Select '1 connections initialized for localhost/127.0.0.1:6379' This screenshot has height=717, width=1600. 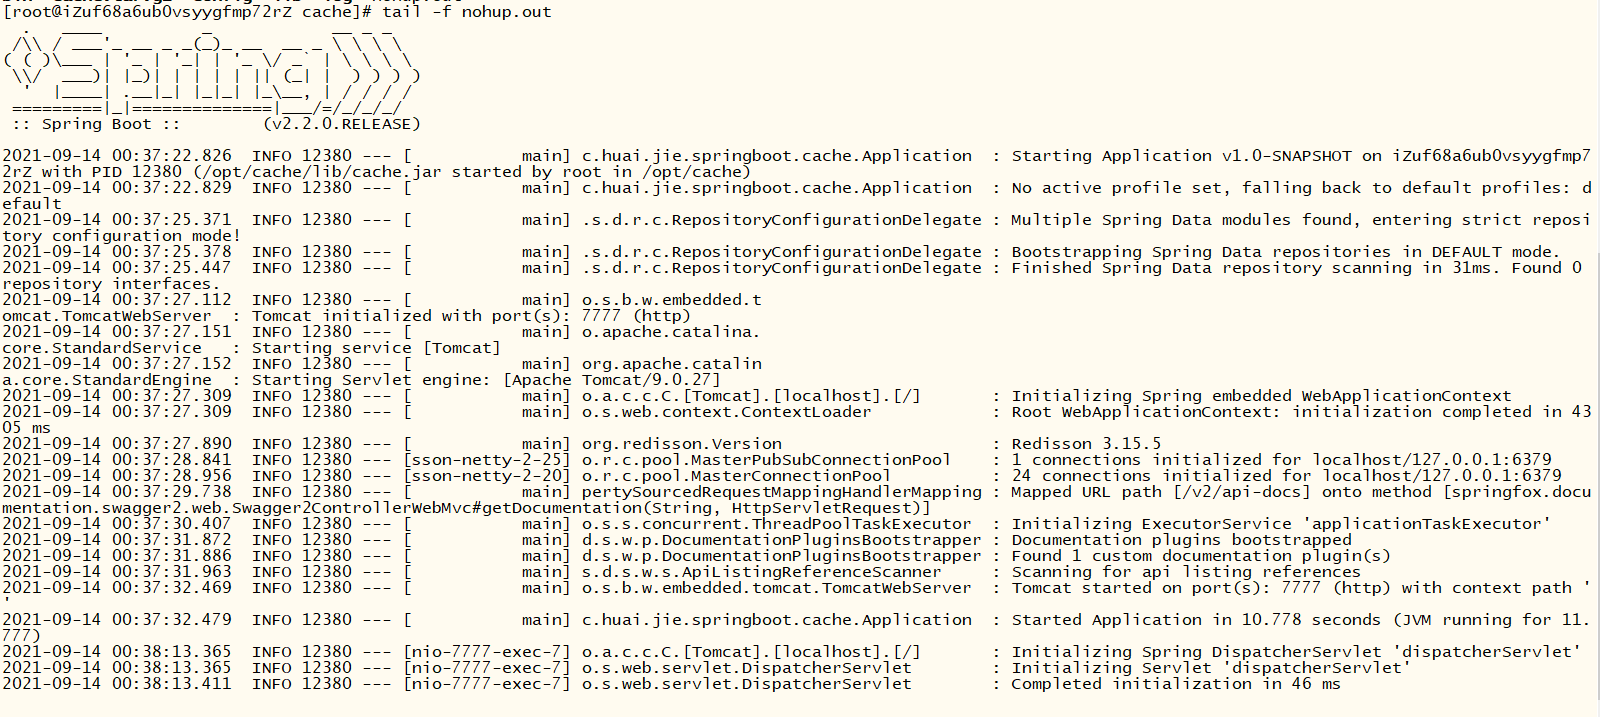tap(1281, 460)
